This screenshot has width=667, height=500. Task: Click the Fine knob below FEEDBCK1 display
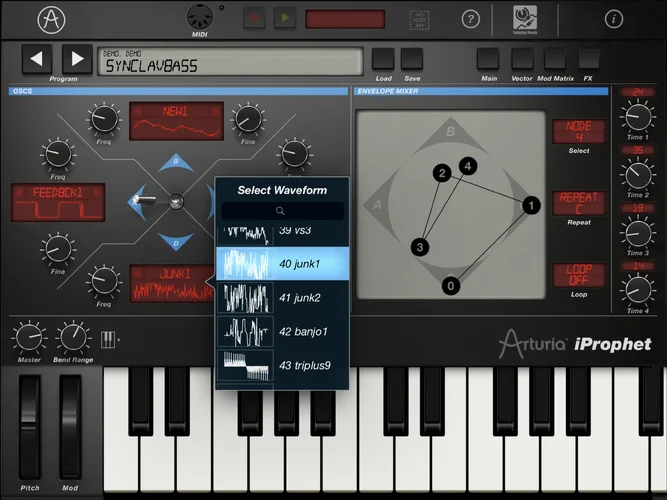58,249
